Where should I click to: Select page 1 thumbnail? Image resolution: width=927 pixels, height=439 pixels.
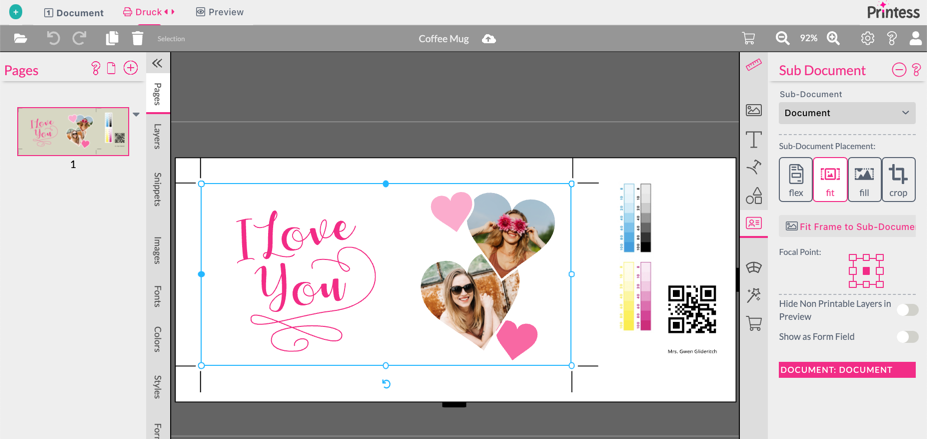73,131
